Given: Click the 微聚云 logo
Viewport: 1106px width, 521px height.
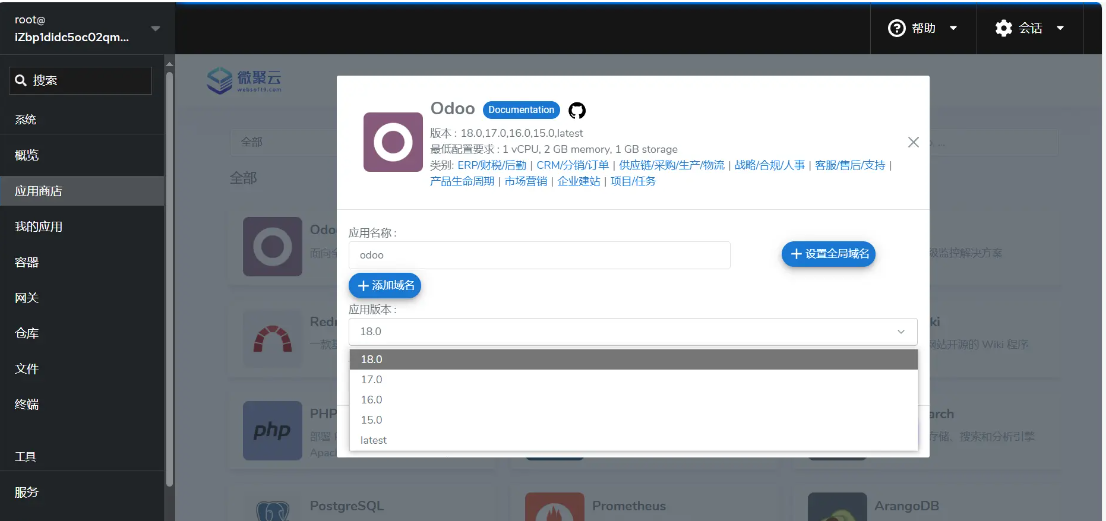Looking at the screenshot, I should (x=244, y=81).
